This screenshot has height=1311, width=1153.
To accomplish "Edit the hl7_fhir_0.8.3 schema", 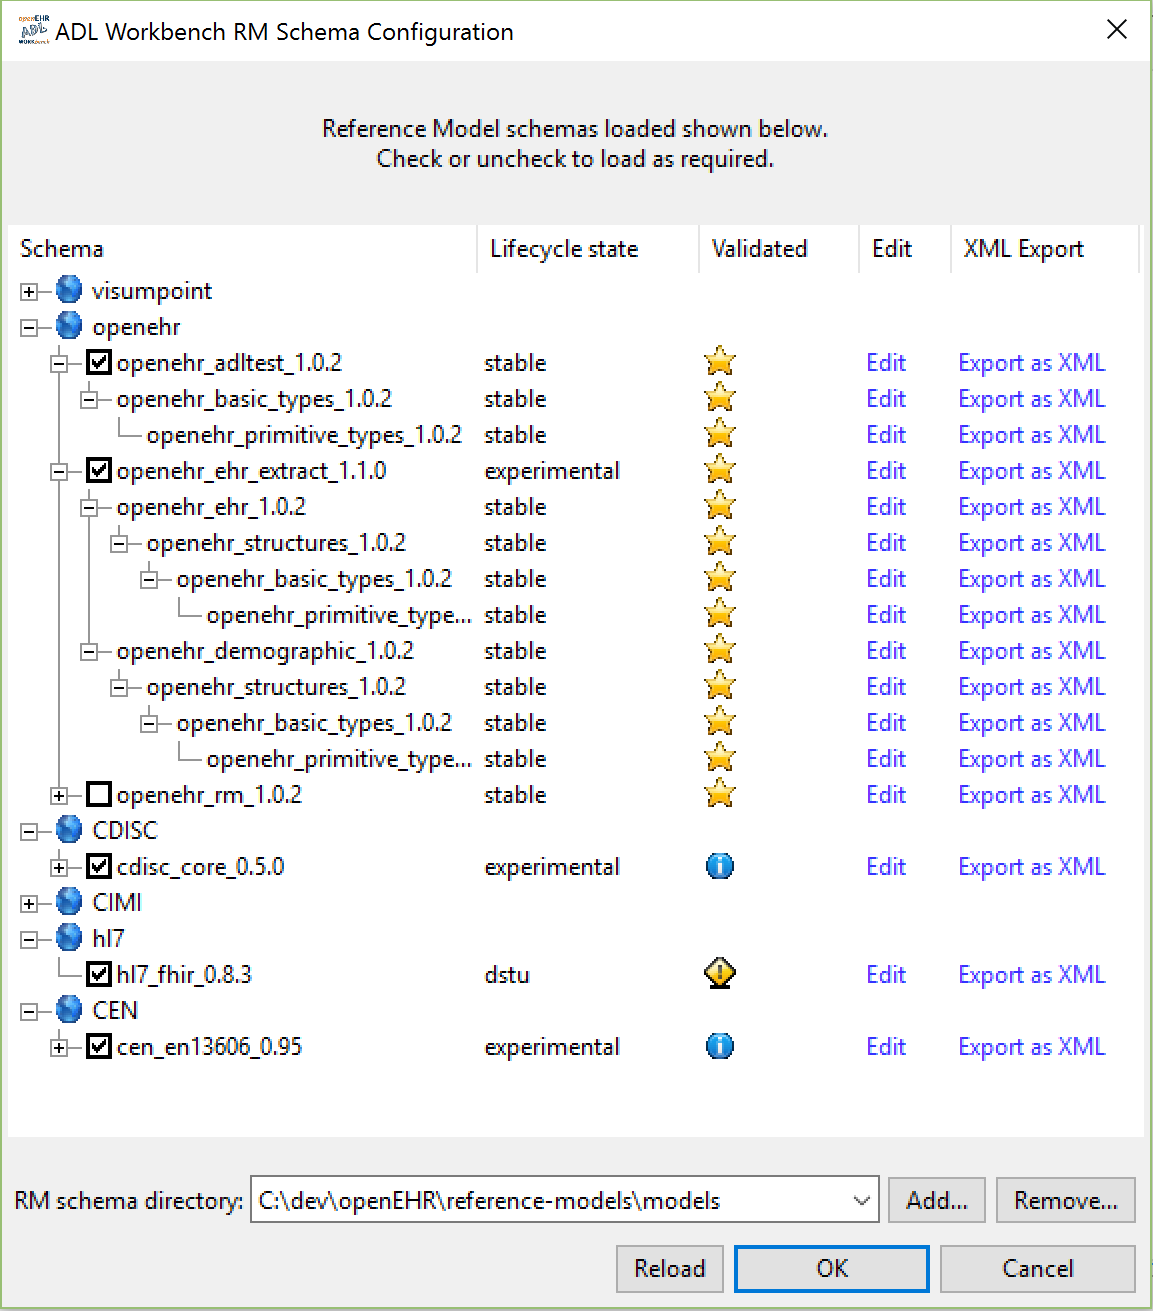I will (x=886, y=974).
